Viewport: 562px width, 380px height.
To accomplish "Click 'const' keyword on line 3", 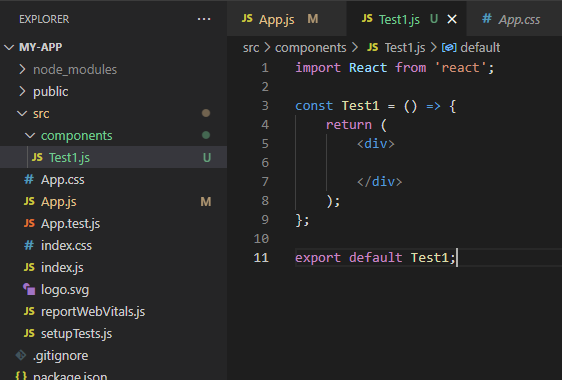I will click(x=314, y=106).
